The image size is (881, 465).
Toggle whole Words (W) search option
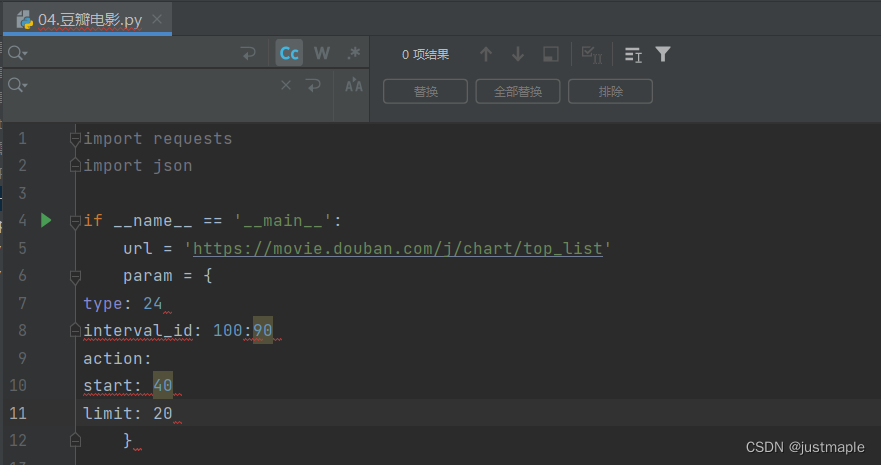(321, 53)
